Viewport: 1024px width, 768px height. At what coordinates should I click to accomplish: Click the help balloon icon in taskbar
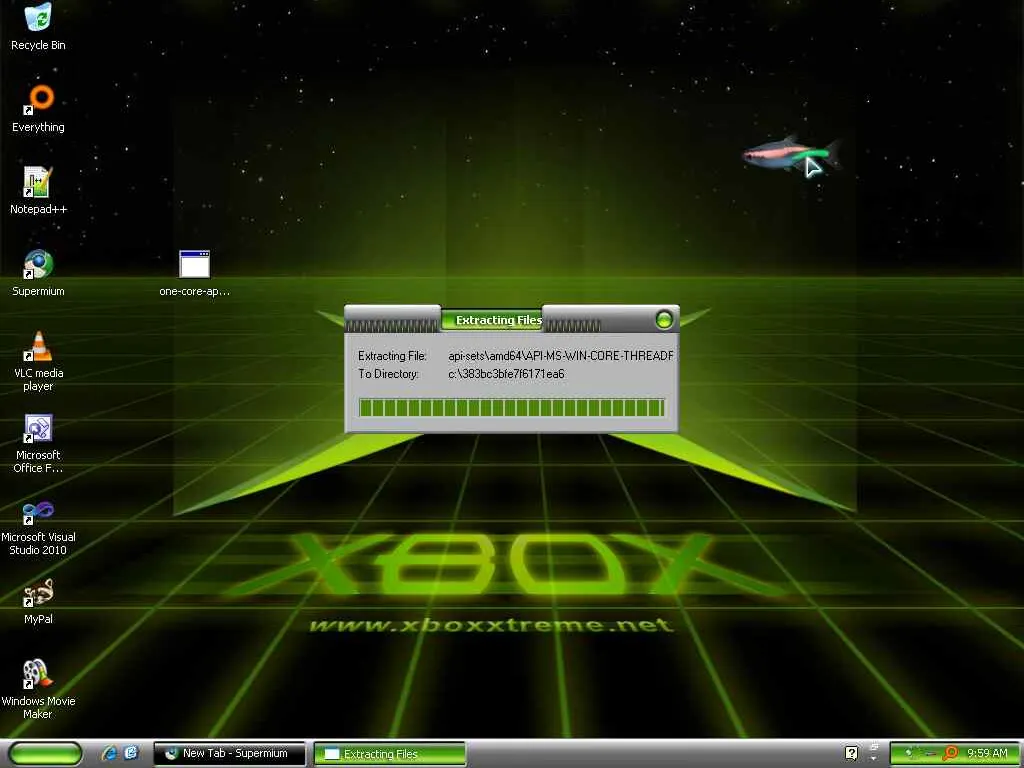pyautogui.click(x=852, y=753)
